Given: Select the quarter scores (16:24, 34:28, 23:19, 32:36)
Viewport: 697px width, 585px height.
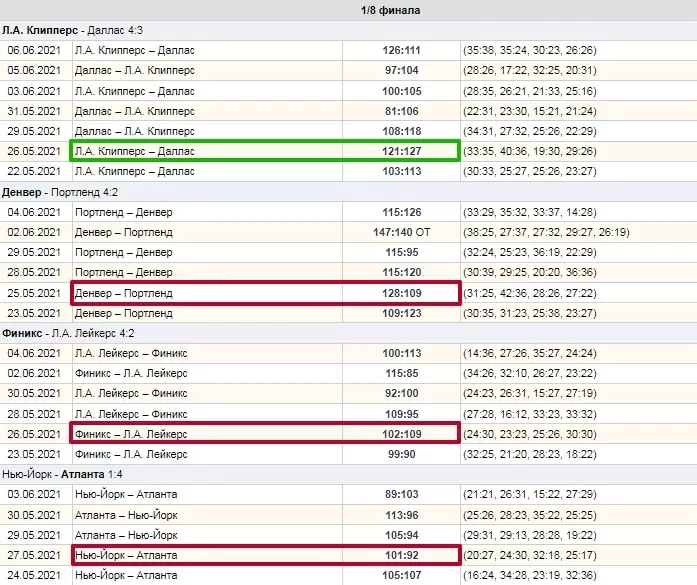Looking at the screenshot, I should click(530, 575).
